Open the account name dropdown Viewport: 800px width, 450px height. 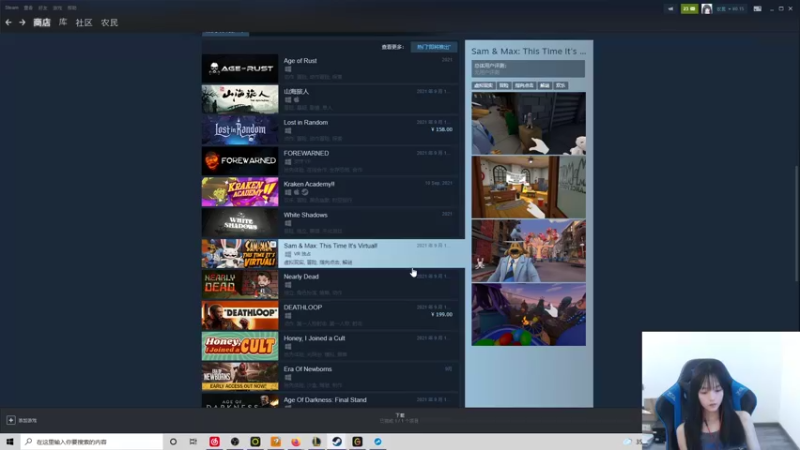730,9
